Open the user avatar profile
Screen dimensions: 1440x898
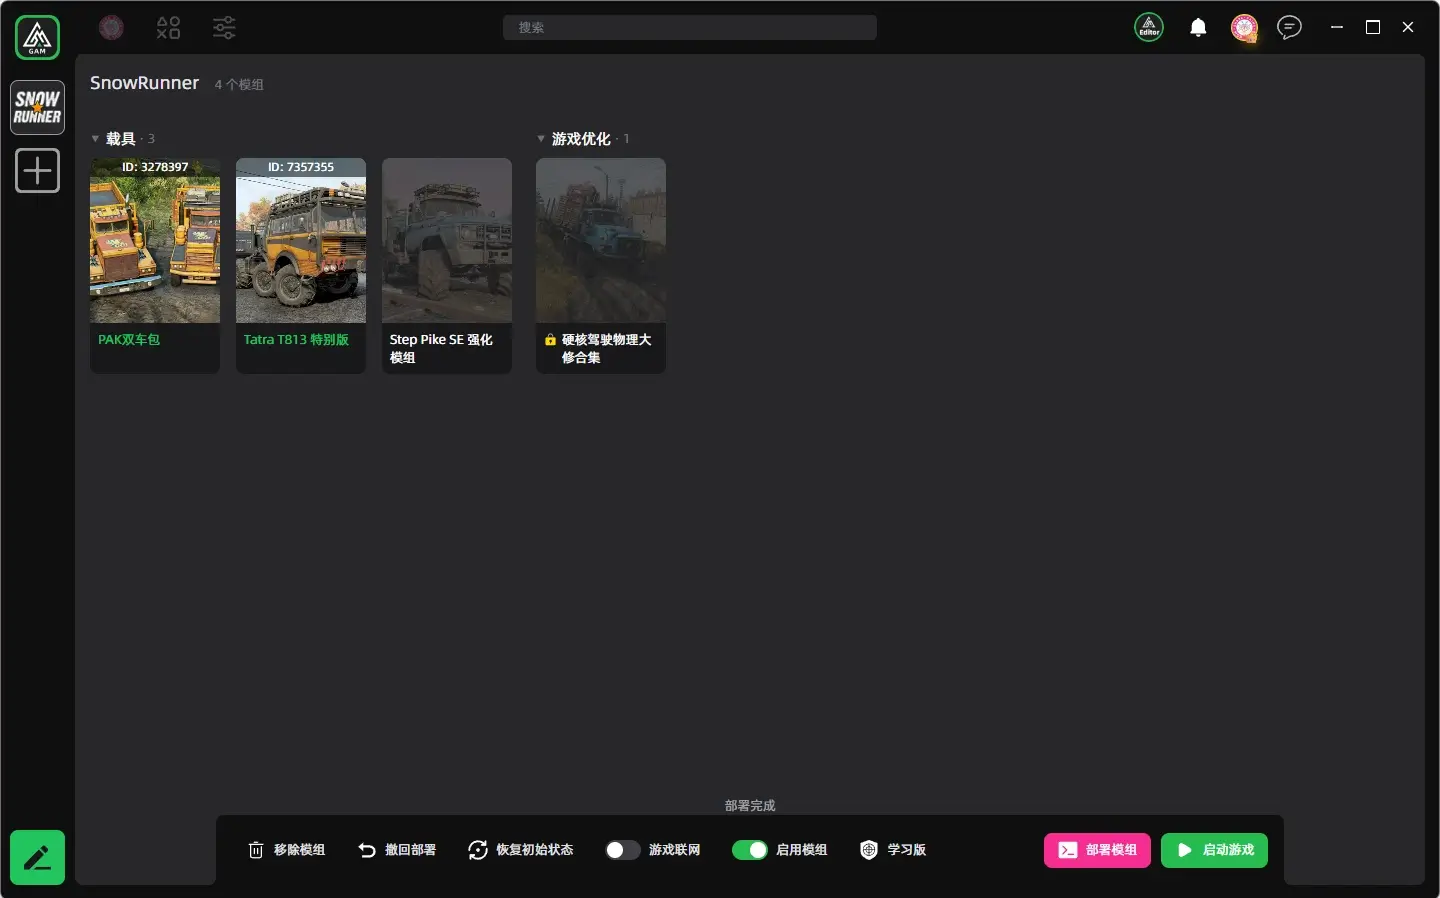pyautogui.click(x=1244, y=28)
